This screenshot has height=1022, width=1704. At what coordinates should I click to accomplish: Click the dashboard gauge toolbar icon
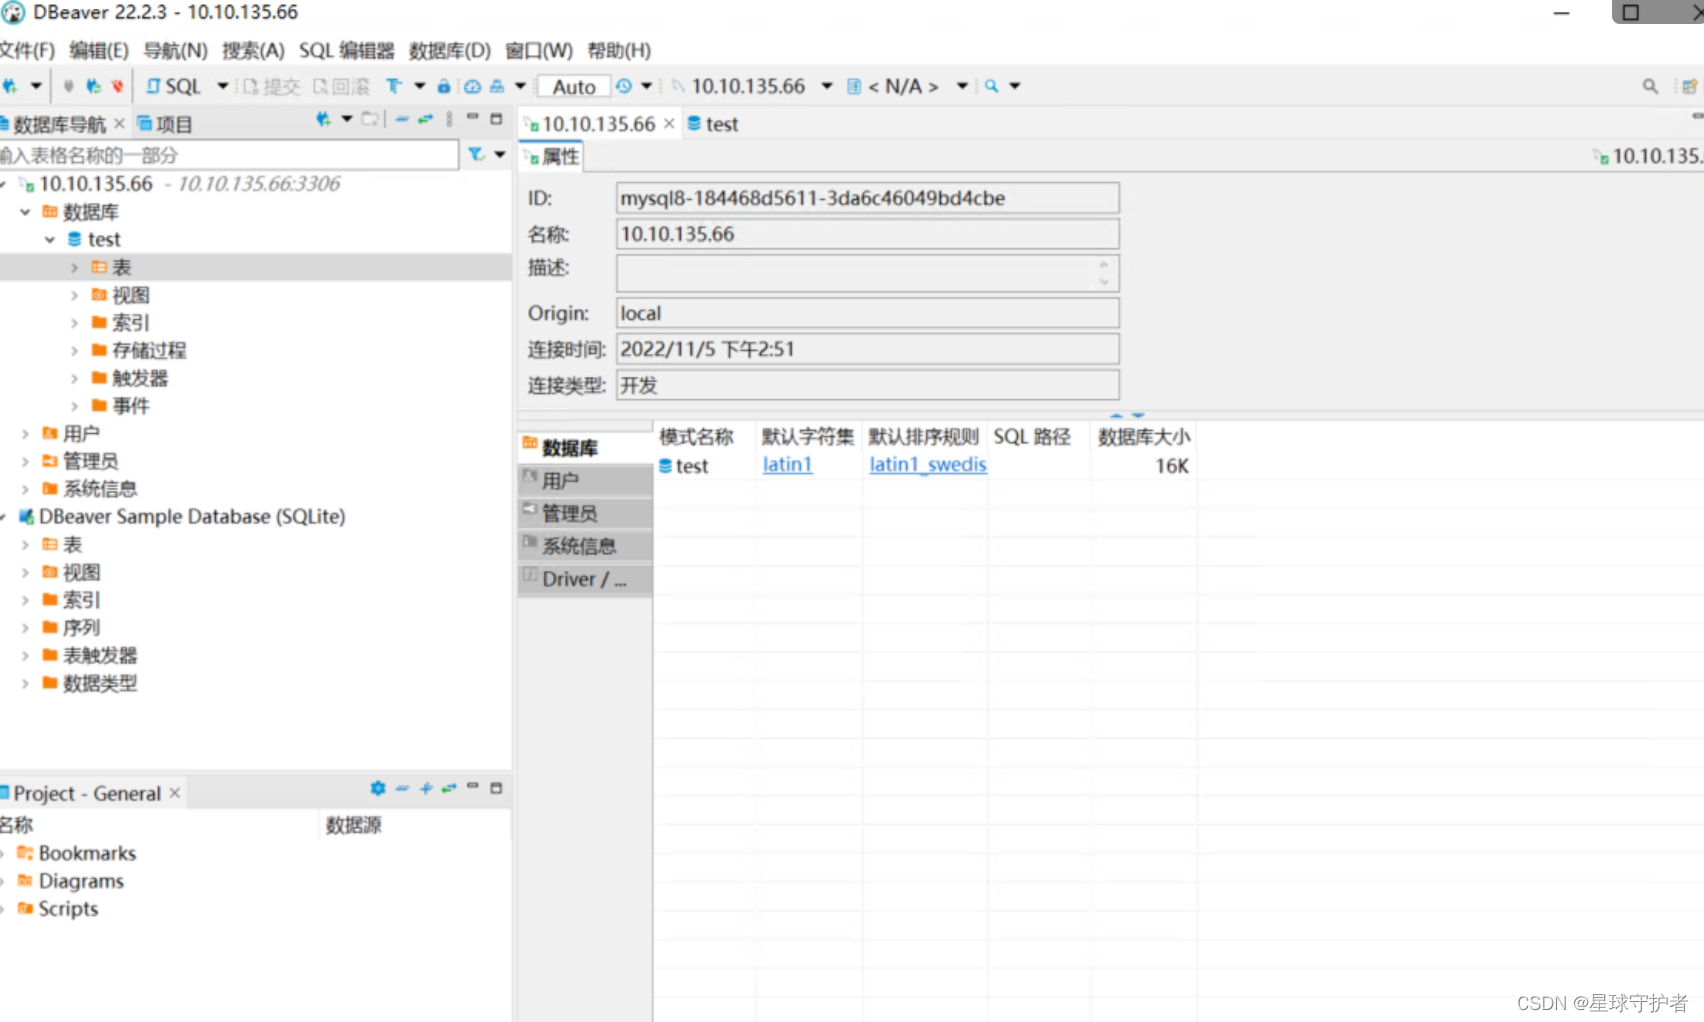472,86
